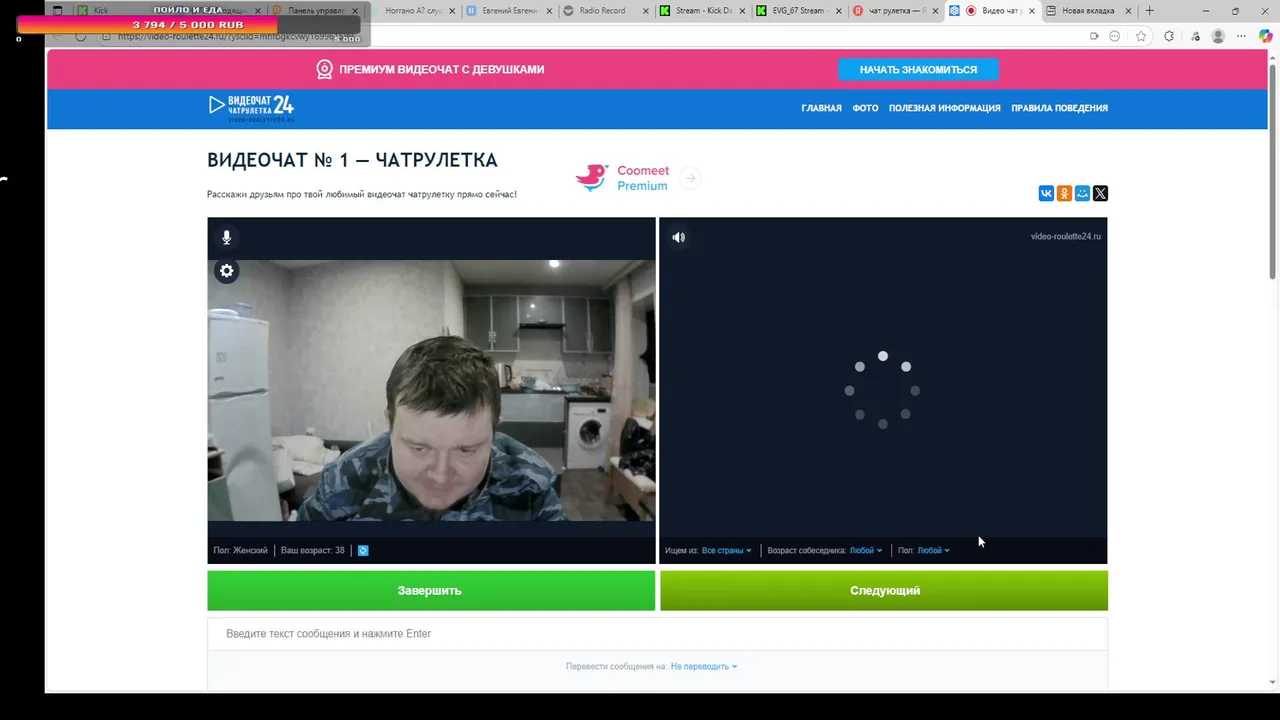Click the ВИДЕОЧАТ № 1 — ЧАТРУЛЕТКА heading
The image size is (1280, 720).
pyautogui.click(x=352, y=160)
